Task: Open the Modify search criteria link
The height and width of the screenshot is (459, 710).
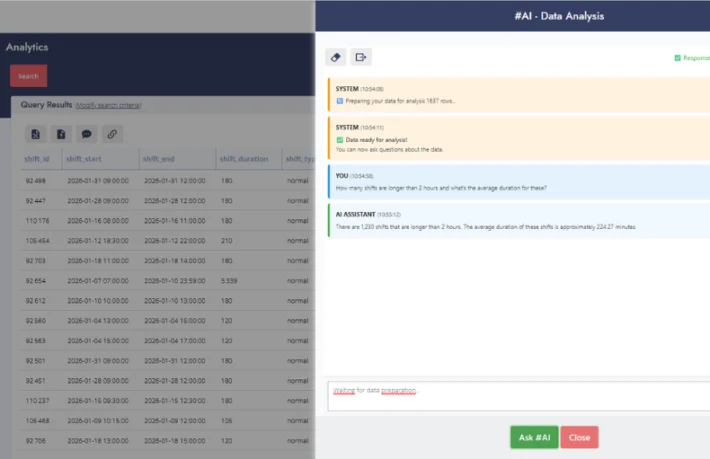Action: [108, 105]
